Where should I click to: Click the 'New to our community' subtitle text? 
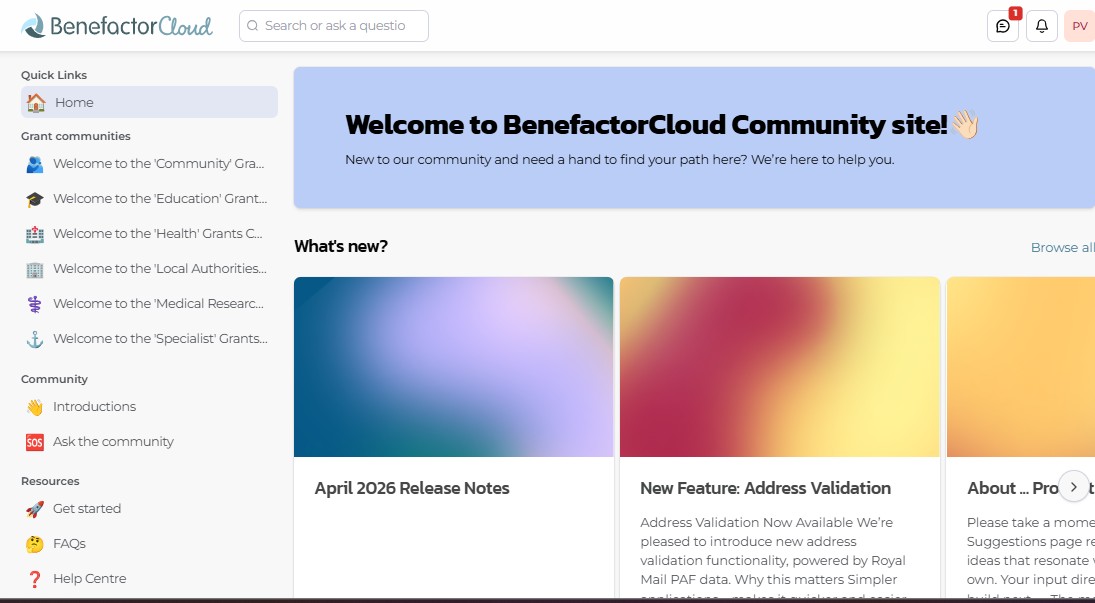pos(619,159)
